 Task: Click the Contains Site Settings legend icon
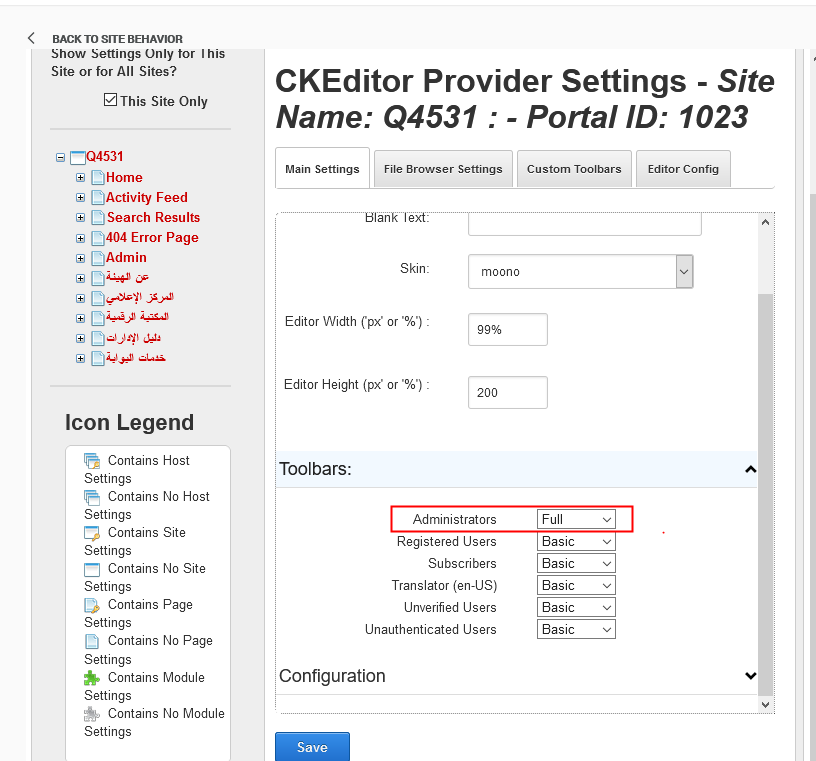click(x=92, y=533)
